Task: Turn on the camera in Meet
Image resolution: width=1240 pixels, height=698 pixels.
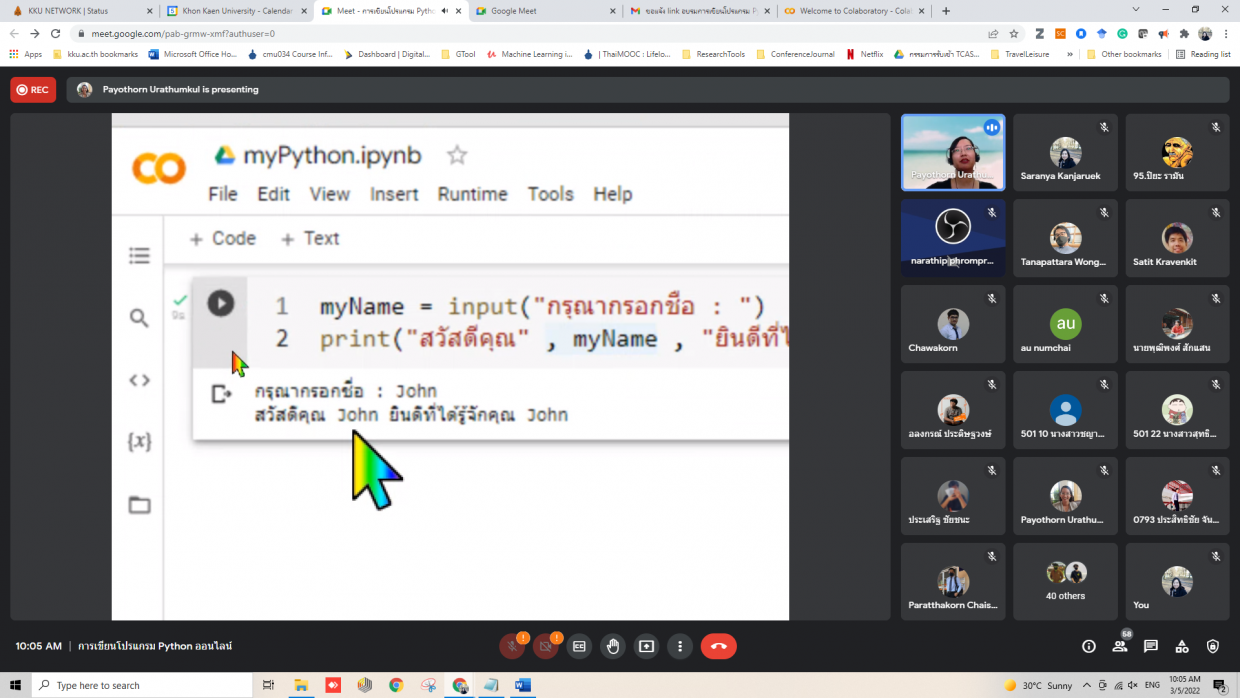Action: [545, 646]
